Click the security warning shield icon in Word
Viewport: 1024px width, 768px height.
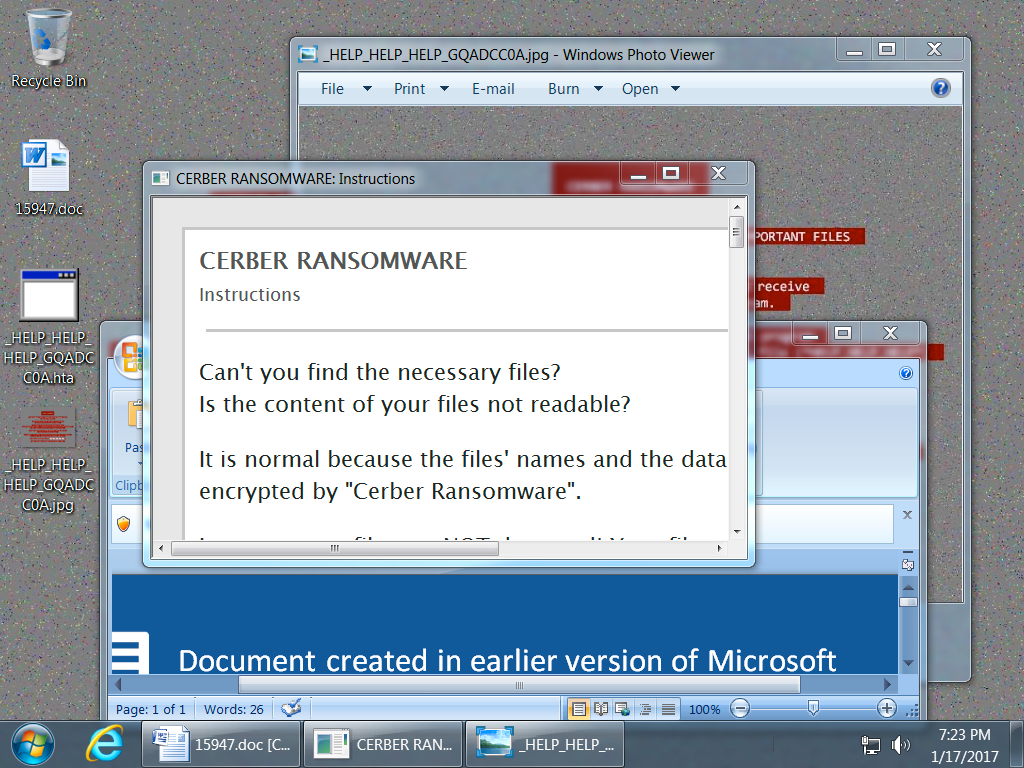click(x=124, y=524)
